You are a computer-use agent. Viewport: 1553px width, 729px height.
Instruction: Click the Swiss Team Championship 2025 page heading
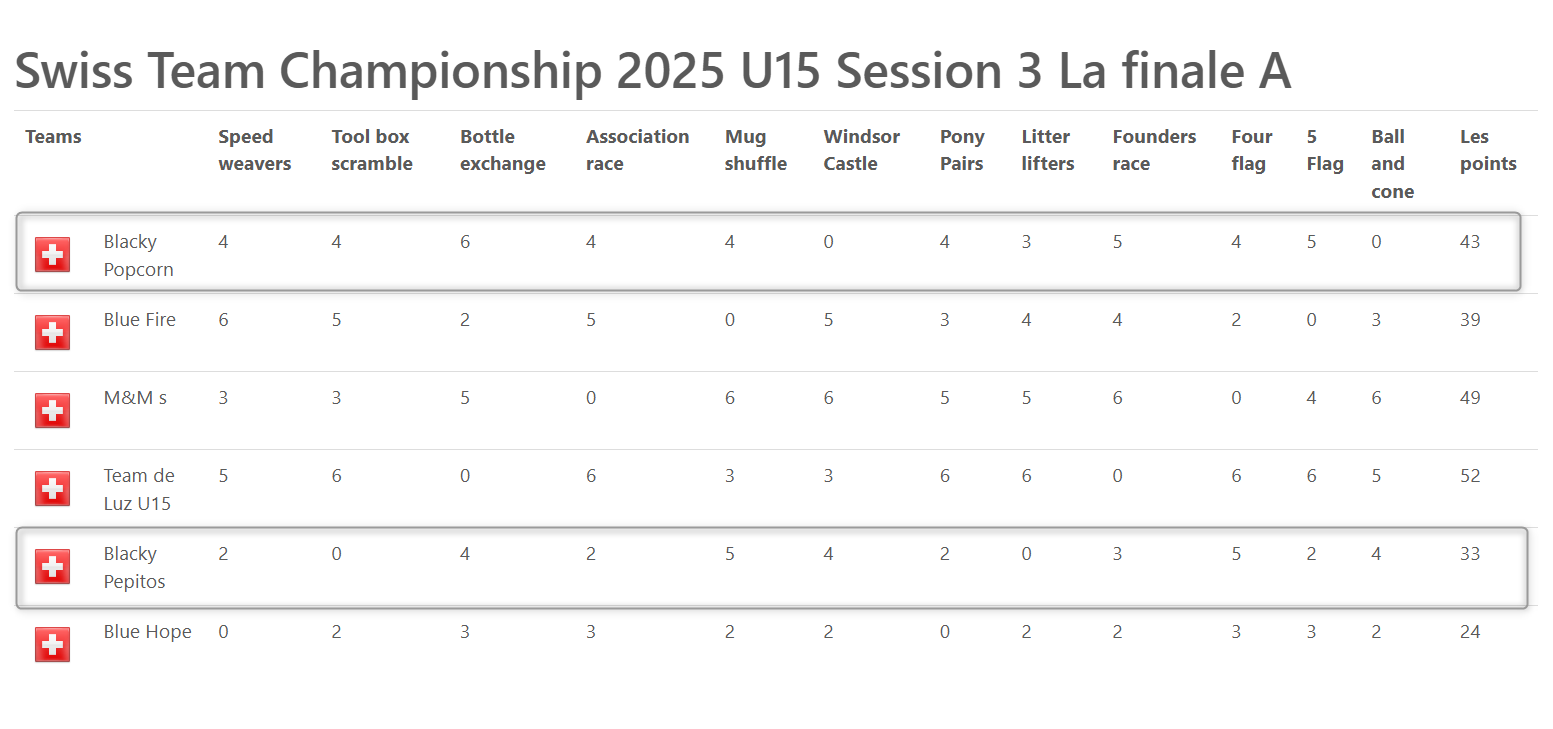tap(653, 71)
